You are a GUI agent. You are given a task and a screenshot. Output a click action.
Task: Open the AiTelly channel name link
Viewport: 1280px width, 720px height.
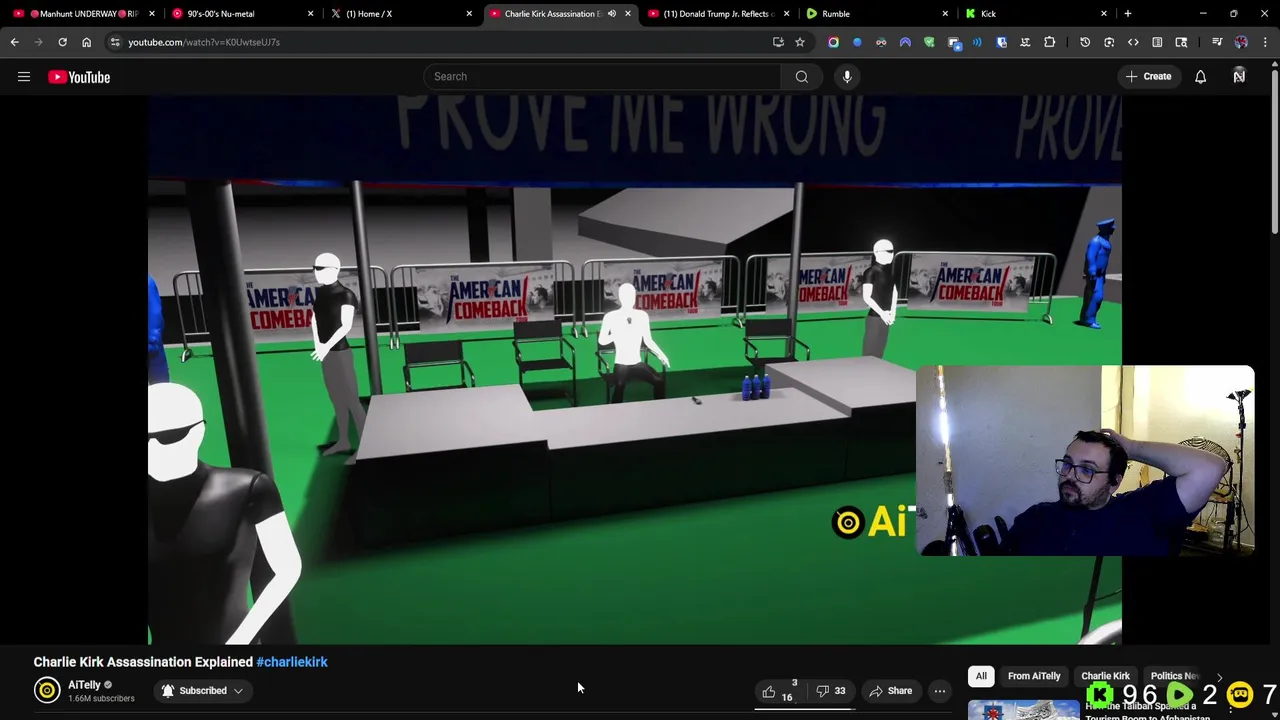click(x=84, y=685)
